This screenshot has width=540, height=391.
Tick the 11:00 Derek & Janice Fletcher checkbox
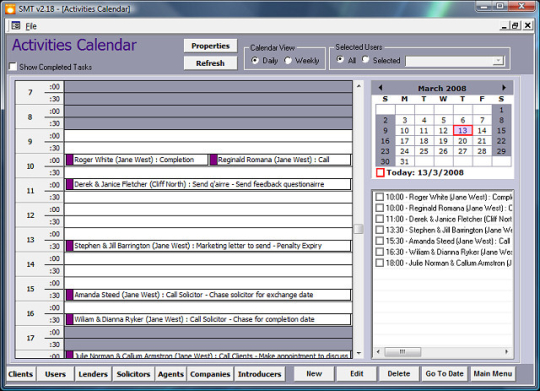(x=380, y=219)
